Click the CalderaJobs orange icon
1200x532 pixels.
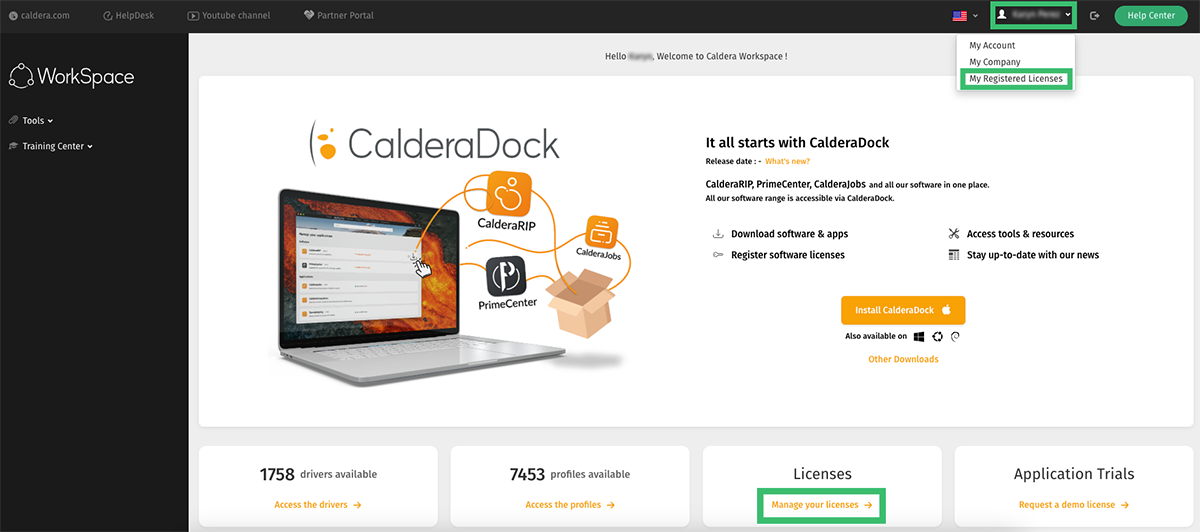tap(603, 232)
